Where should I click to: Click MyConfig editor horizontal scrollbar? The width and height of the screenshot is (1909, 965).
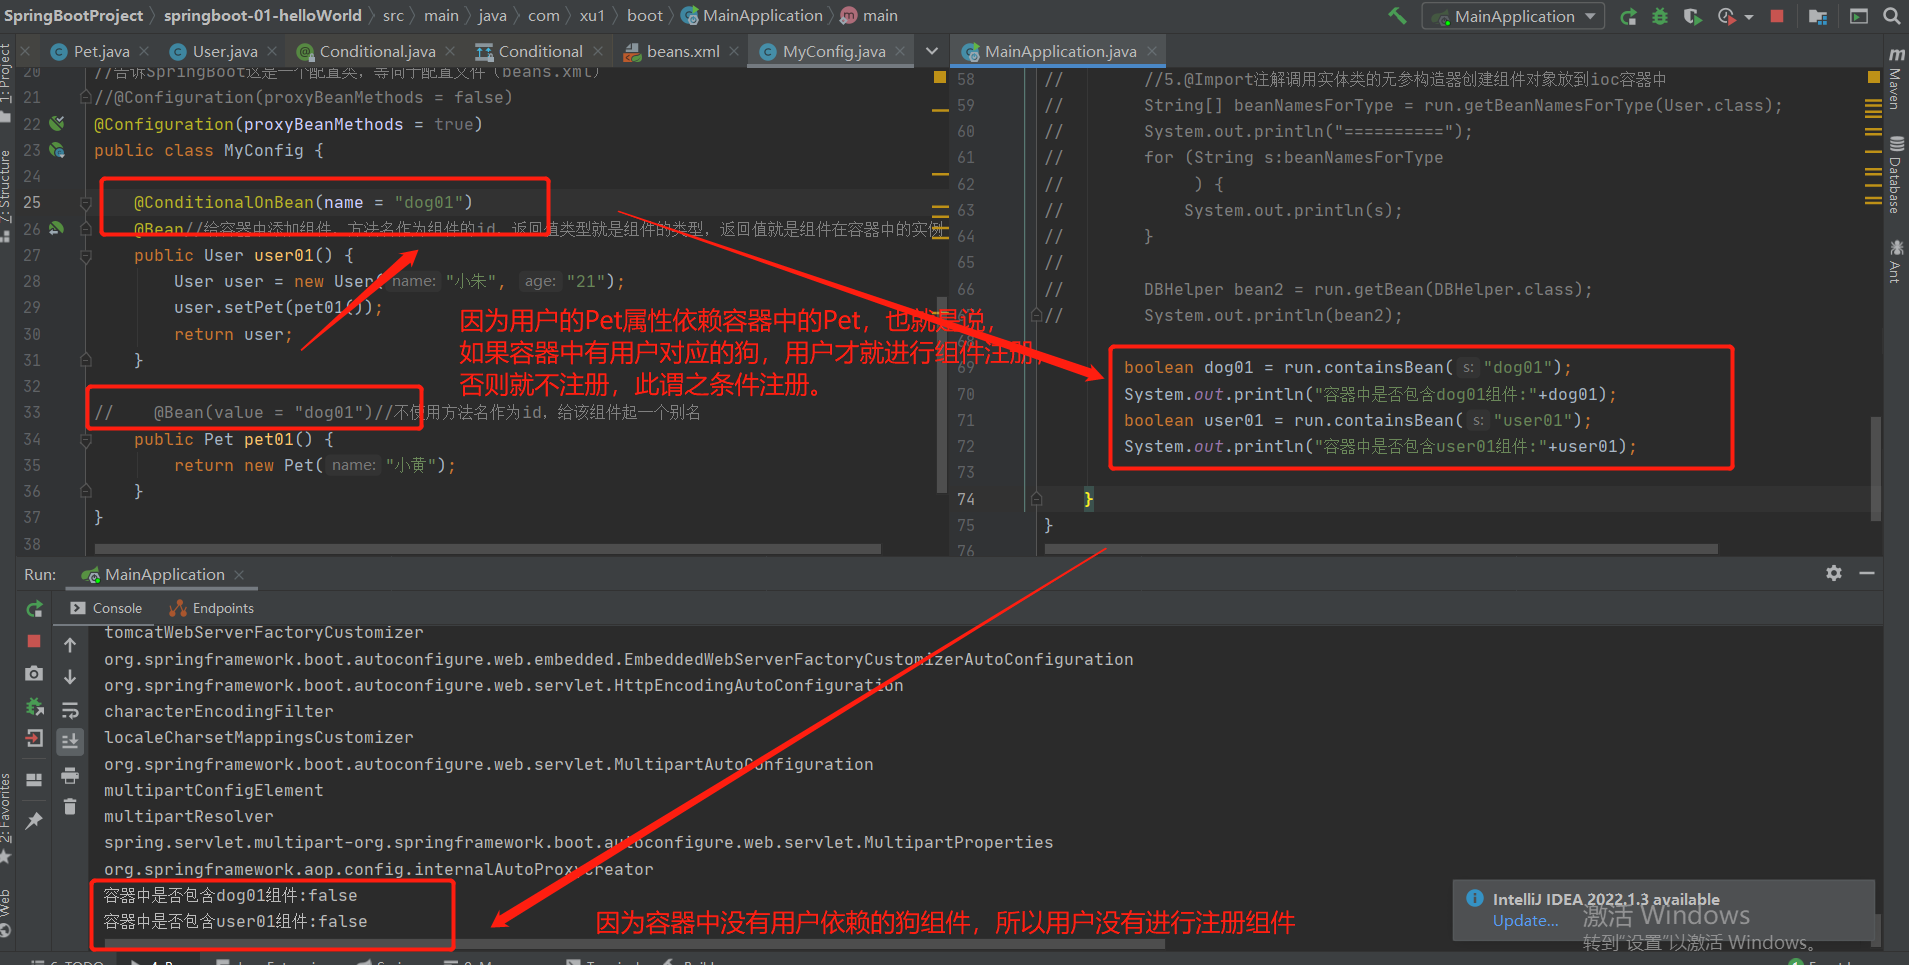point(488,548)
